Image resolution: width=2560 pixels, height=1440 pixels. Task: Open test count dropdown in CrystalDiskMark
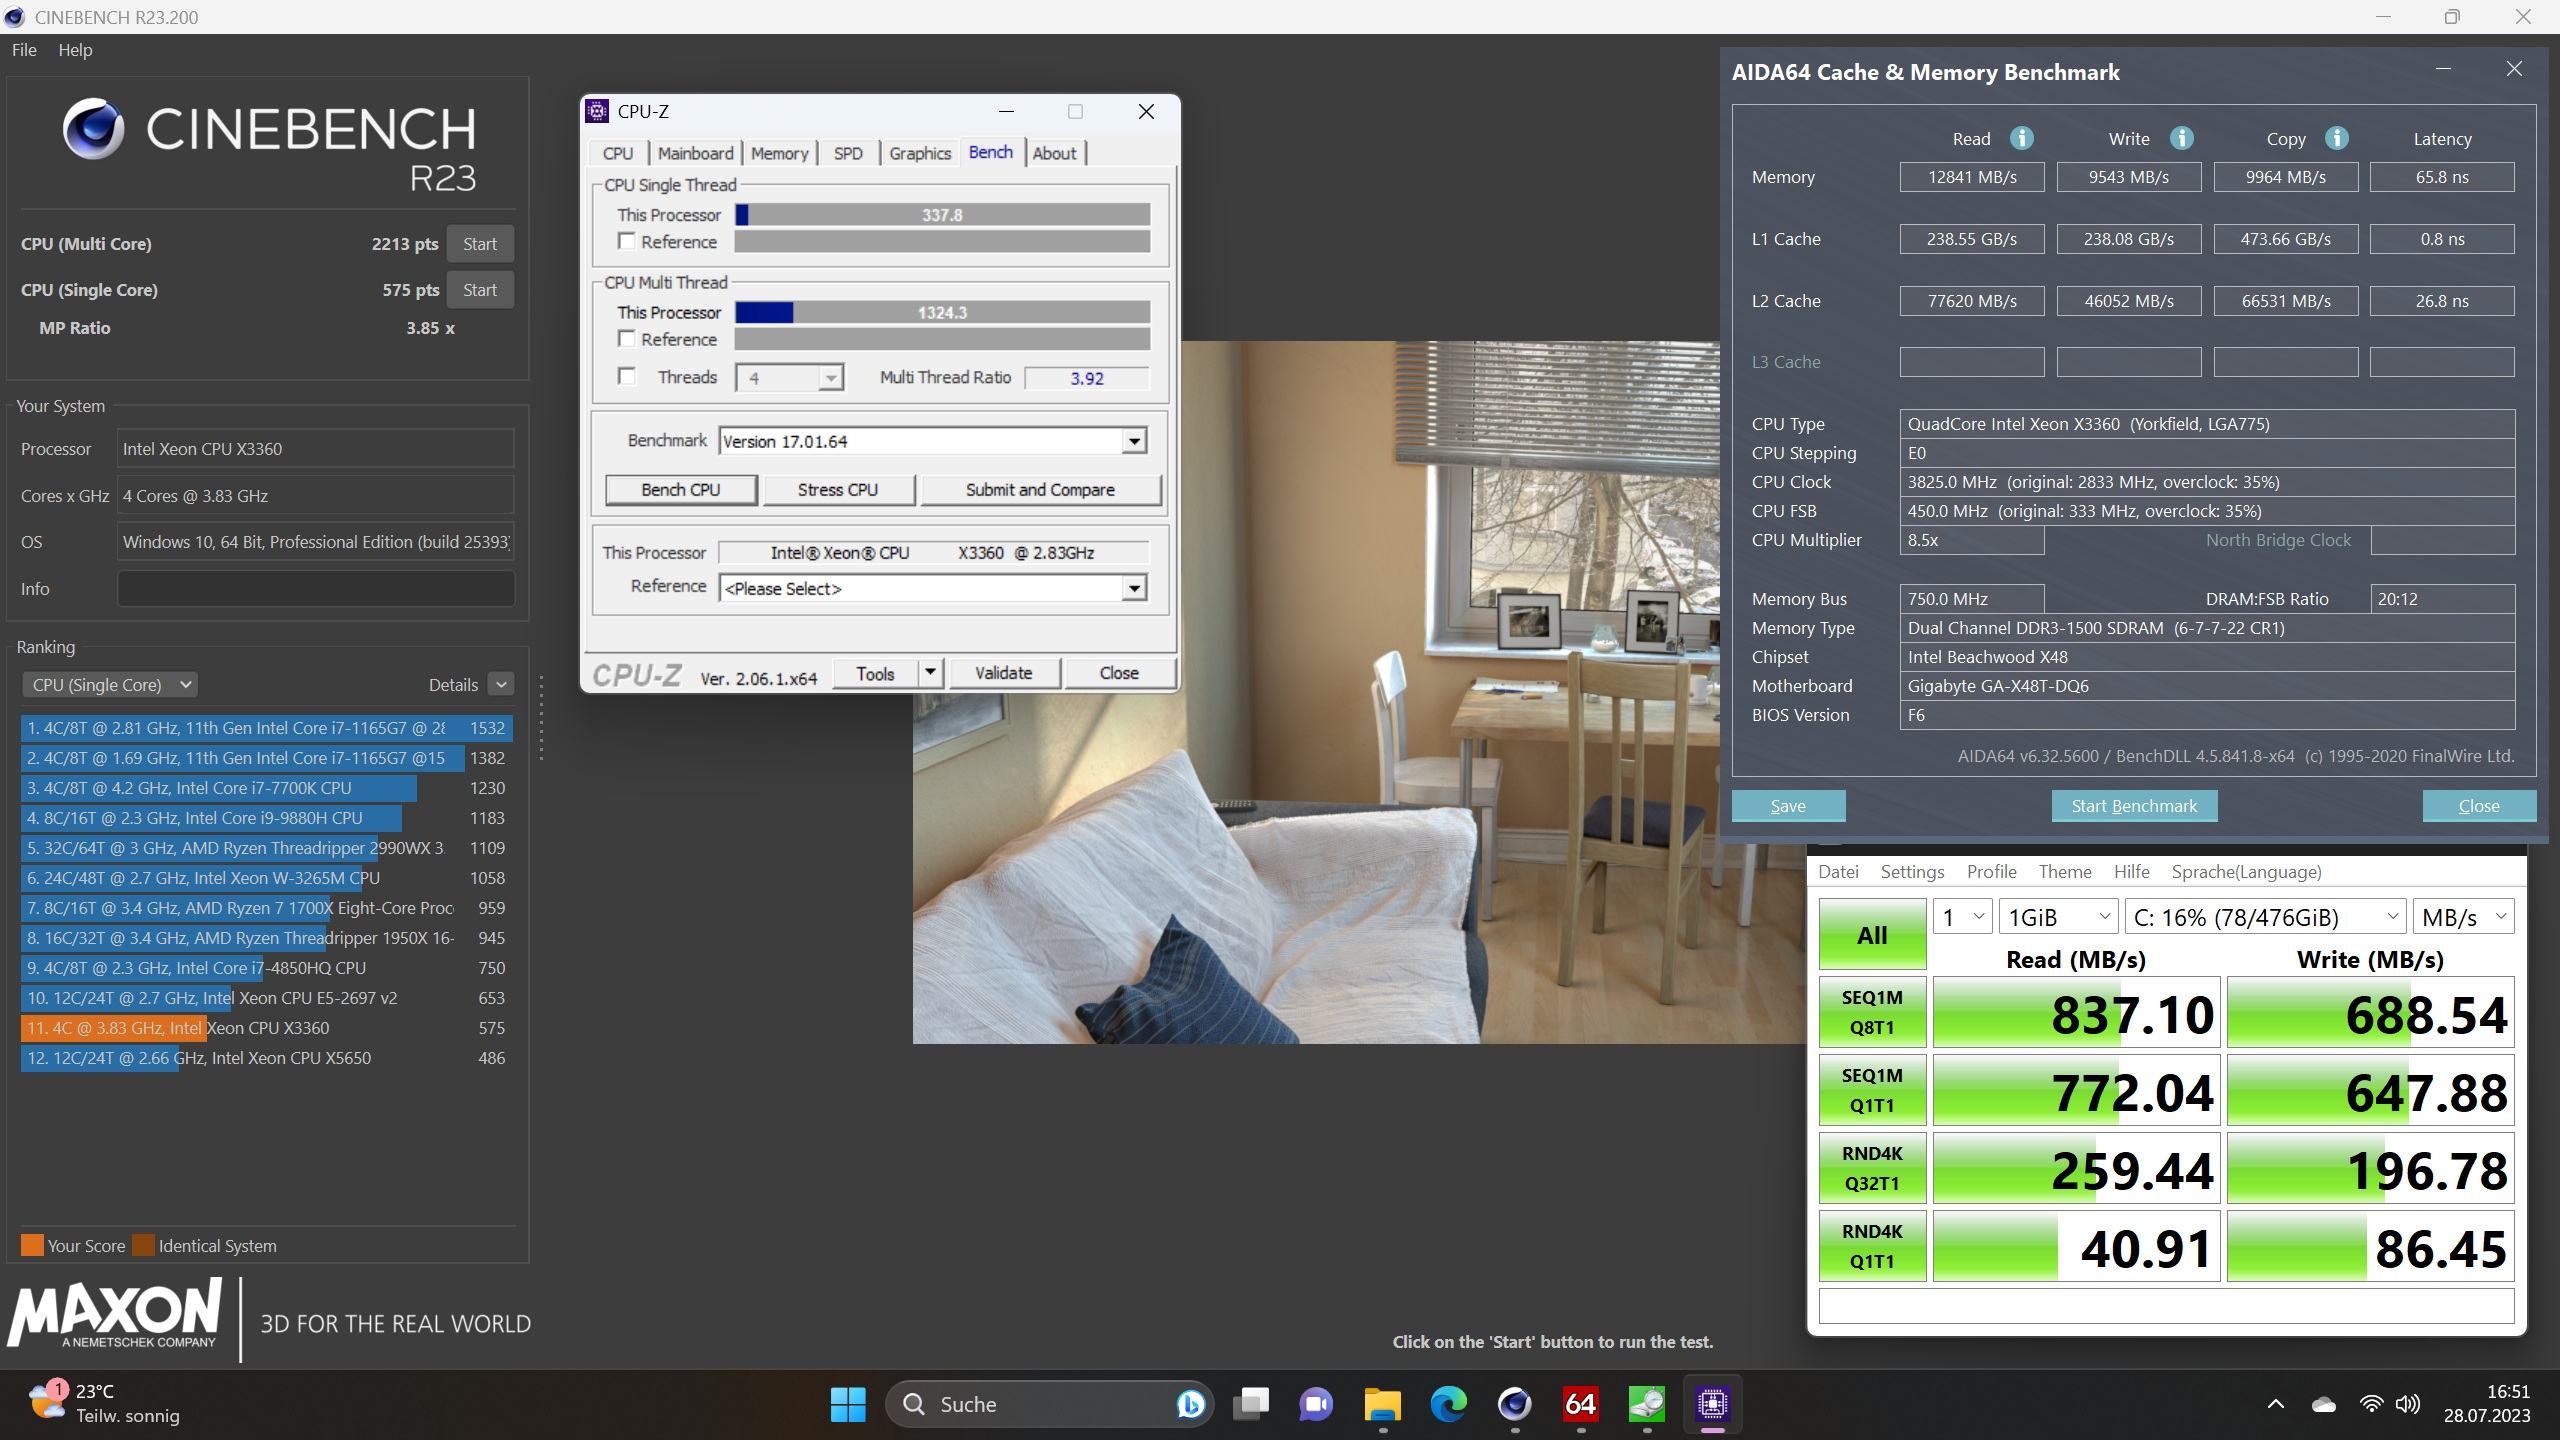pyautogui.click(x=1962, y=917)
